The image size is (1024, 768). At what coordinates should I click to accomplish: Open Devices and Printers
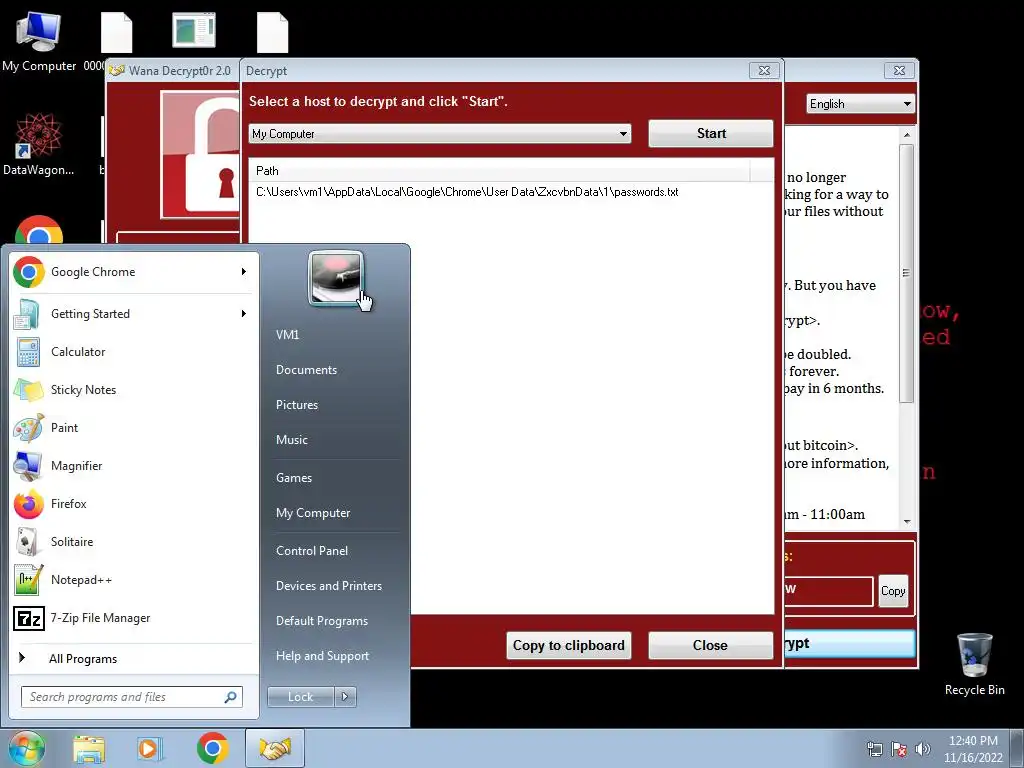pyautogui.click(x=328, y=586)
